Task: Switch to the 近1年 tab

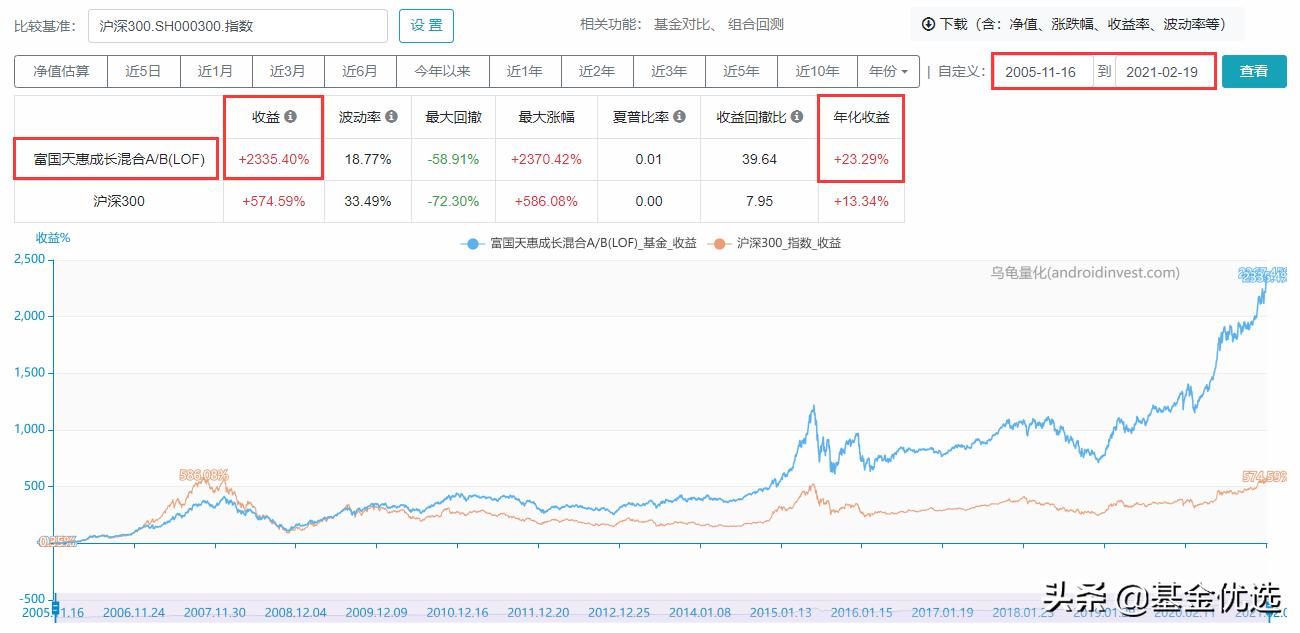Action: click(525, 71)
